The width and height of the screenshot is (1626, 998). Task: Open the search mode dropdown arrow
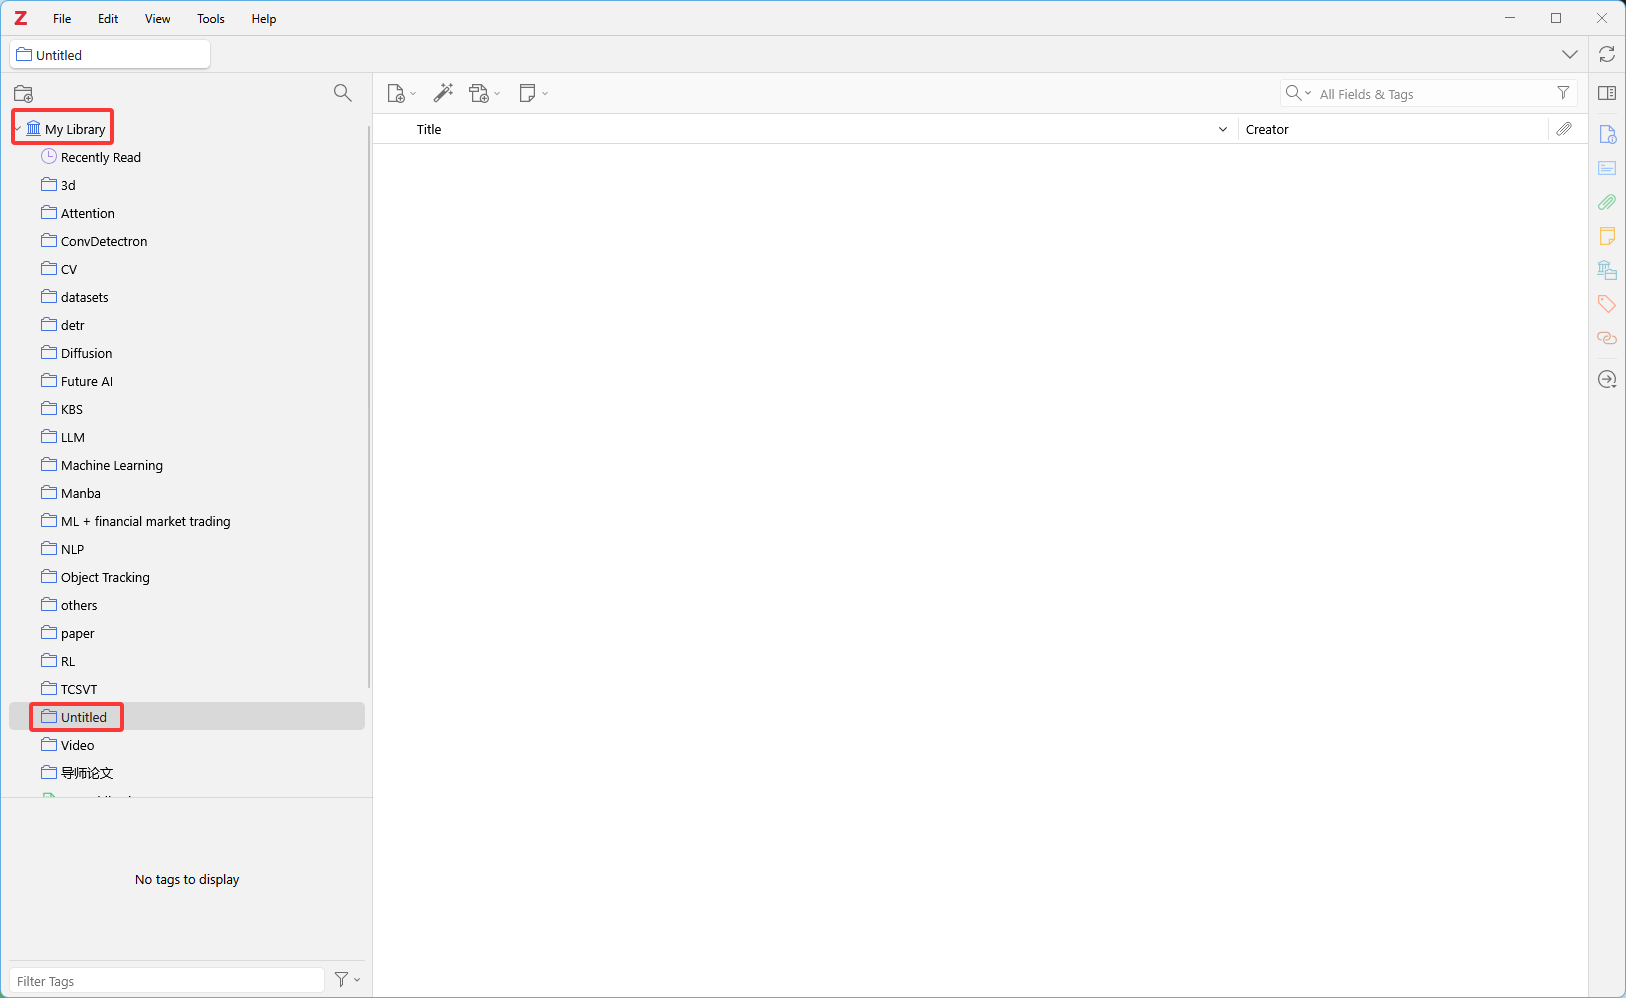click(1308, 93)
